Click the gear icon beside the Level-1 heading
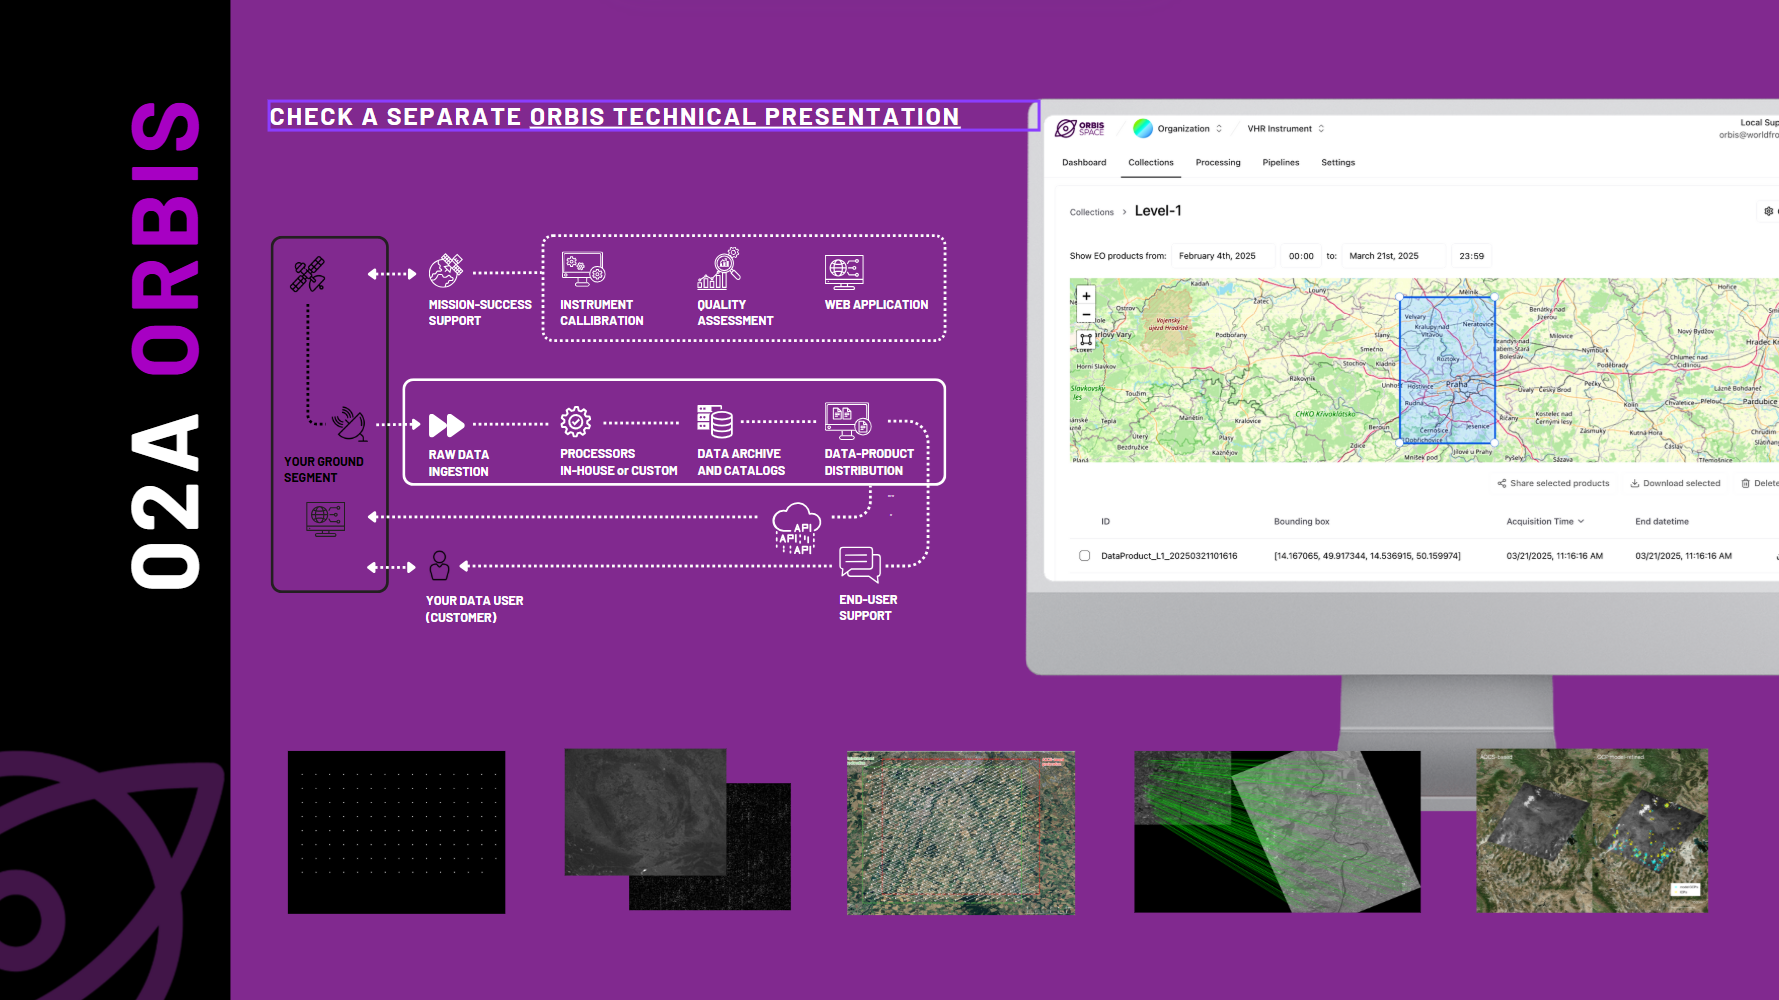Image resolution: width=1779 pixels, height=1000 pixels. pos(1768,211)
